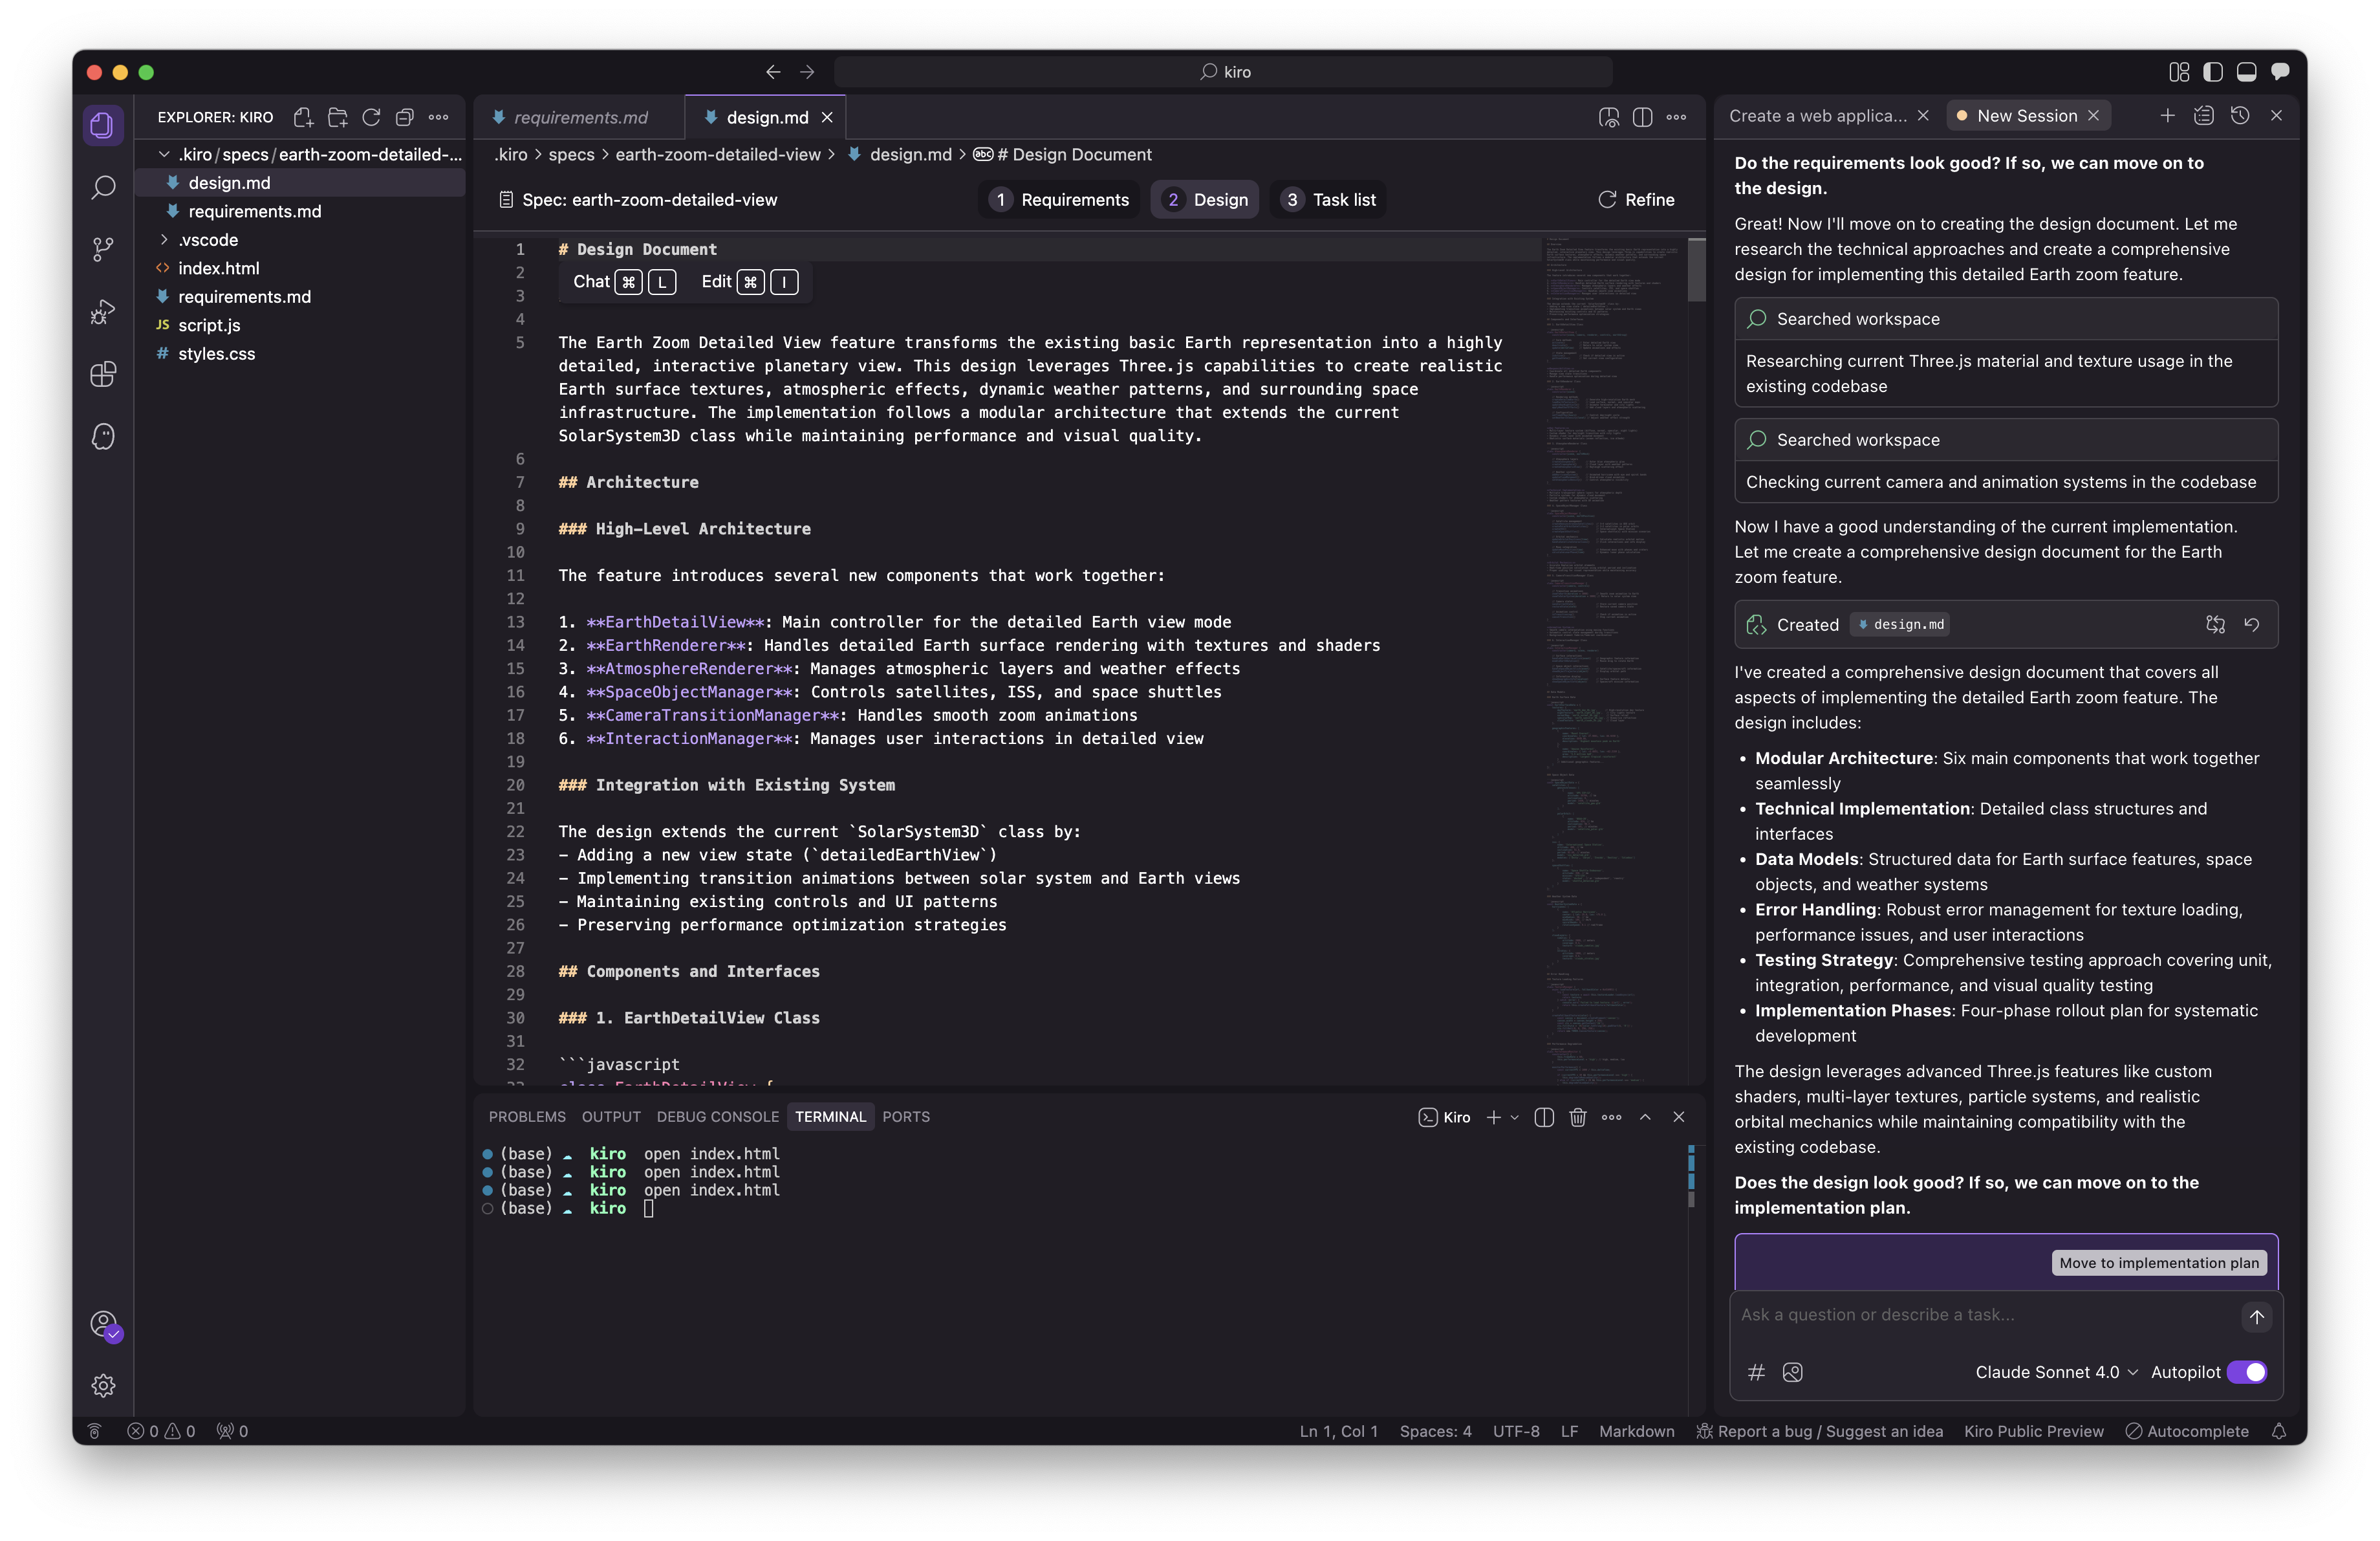Viewport: 2380px width, 1541px height.
Task: Show chat session history
Action: [2240, 115]
